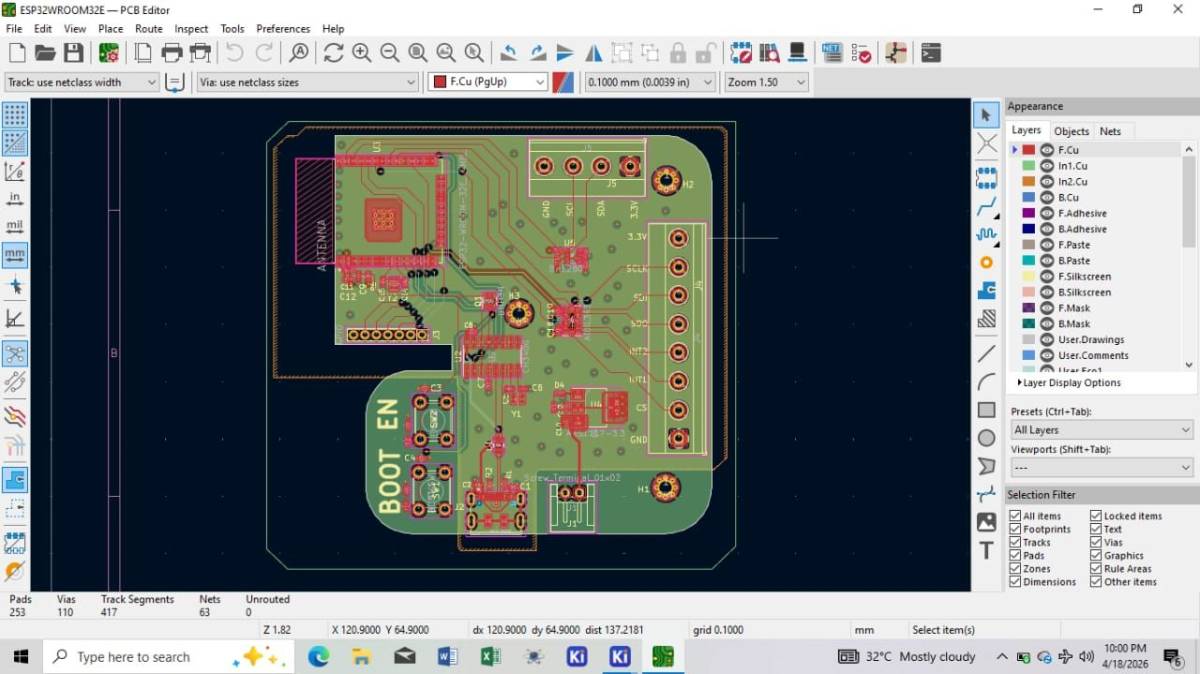Click the Print icon in toolbar
This screenshot has width=1200, height=674.
click(171, 52)
